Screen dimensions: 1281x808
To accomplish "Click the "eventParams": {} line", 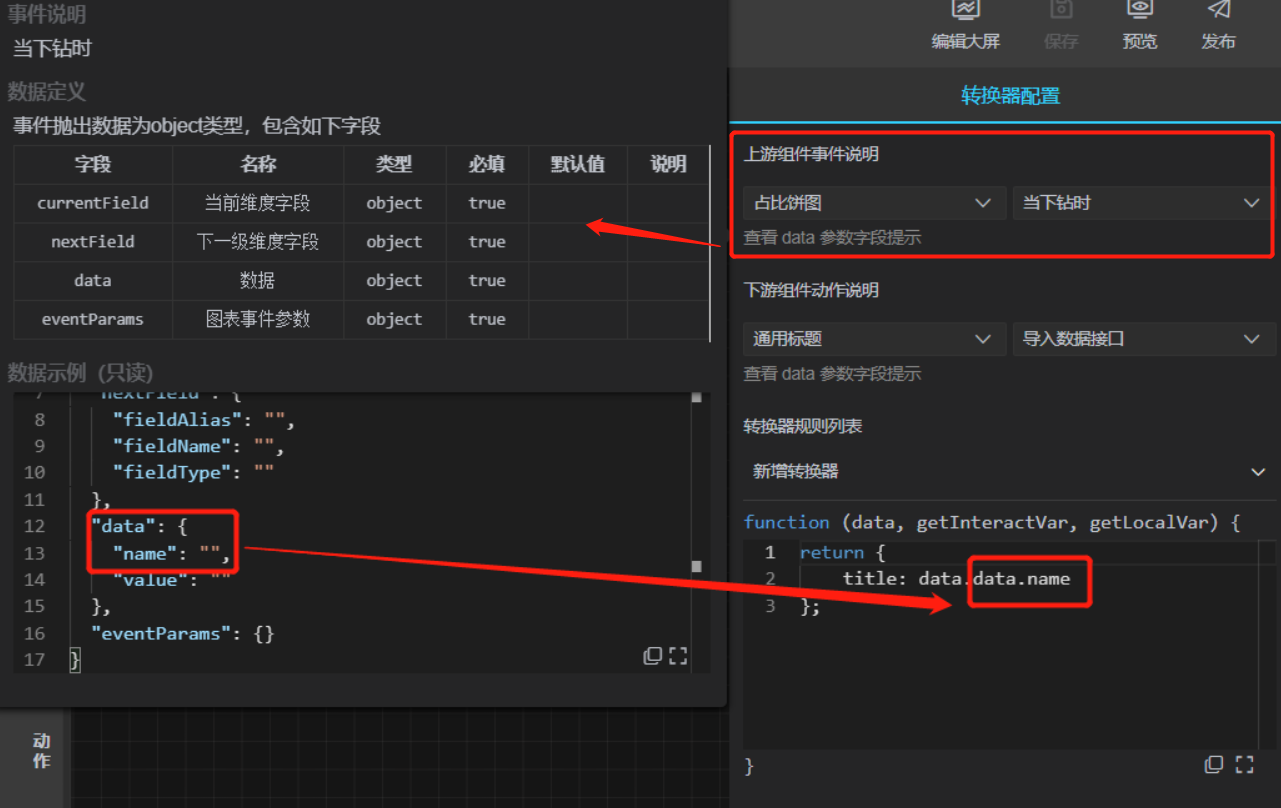I will click(x=182, y=634).
